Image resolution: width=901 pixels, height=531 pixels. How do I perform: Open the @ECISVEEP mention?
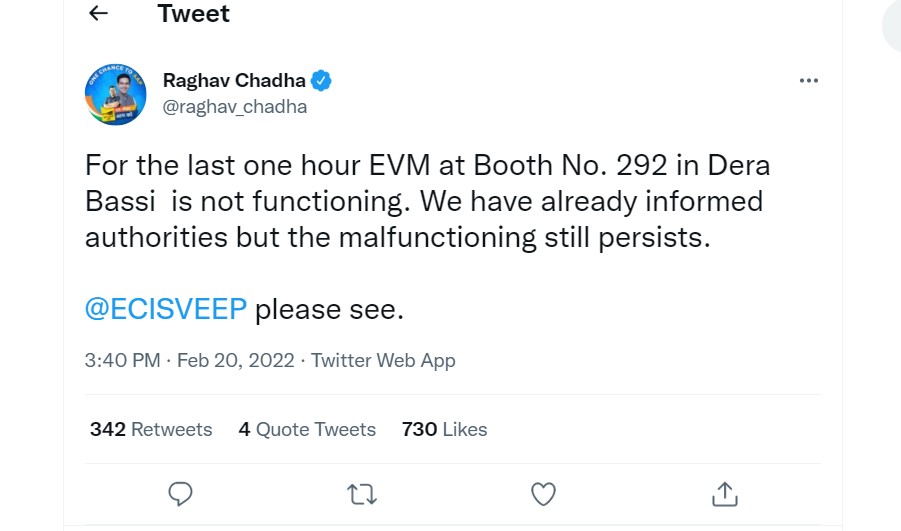165,309
